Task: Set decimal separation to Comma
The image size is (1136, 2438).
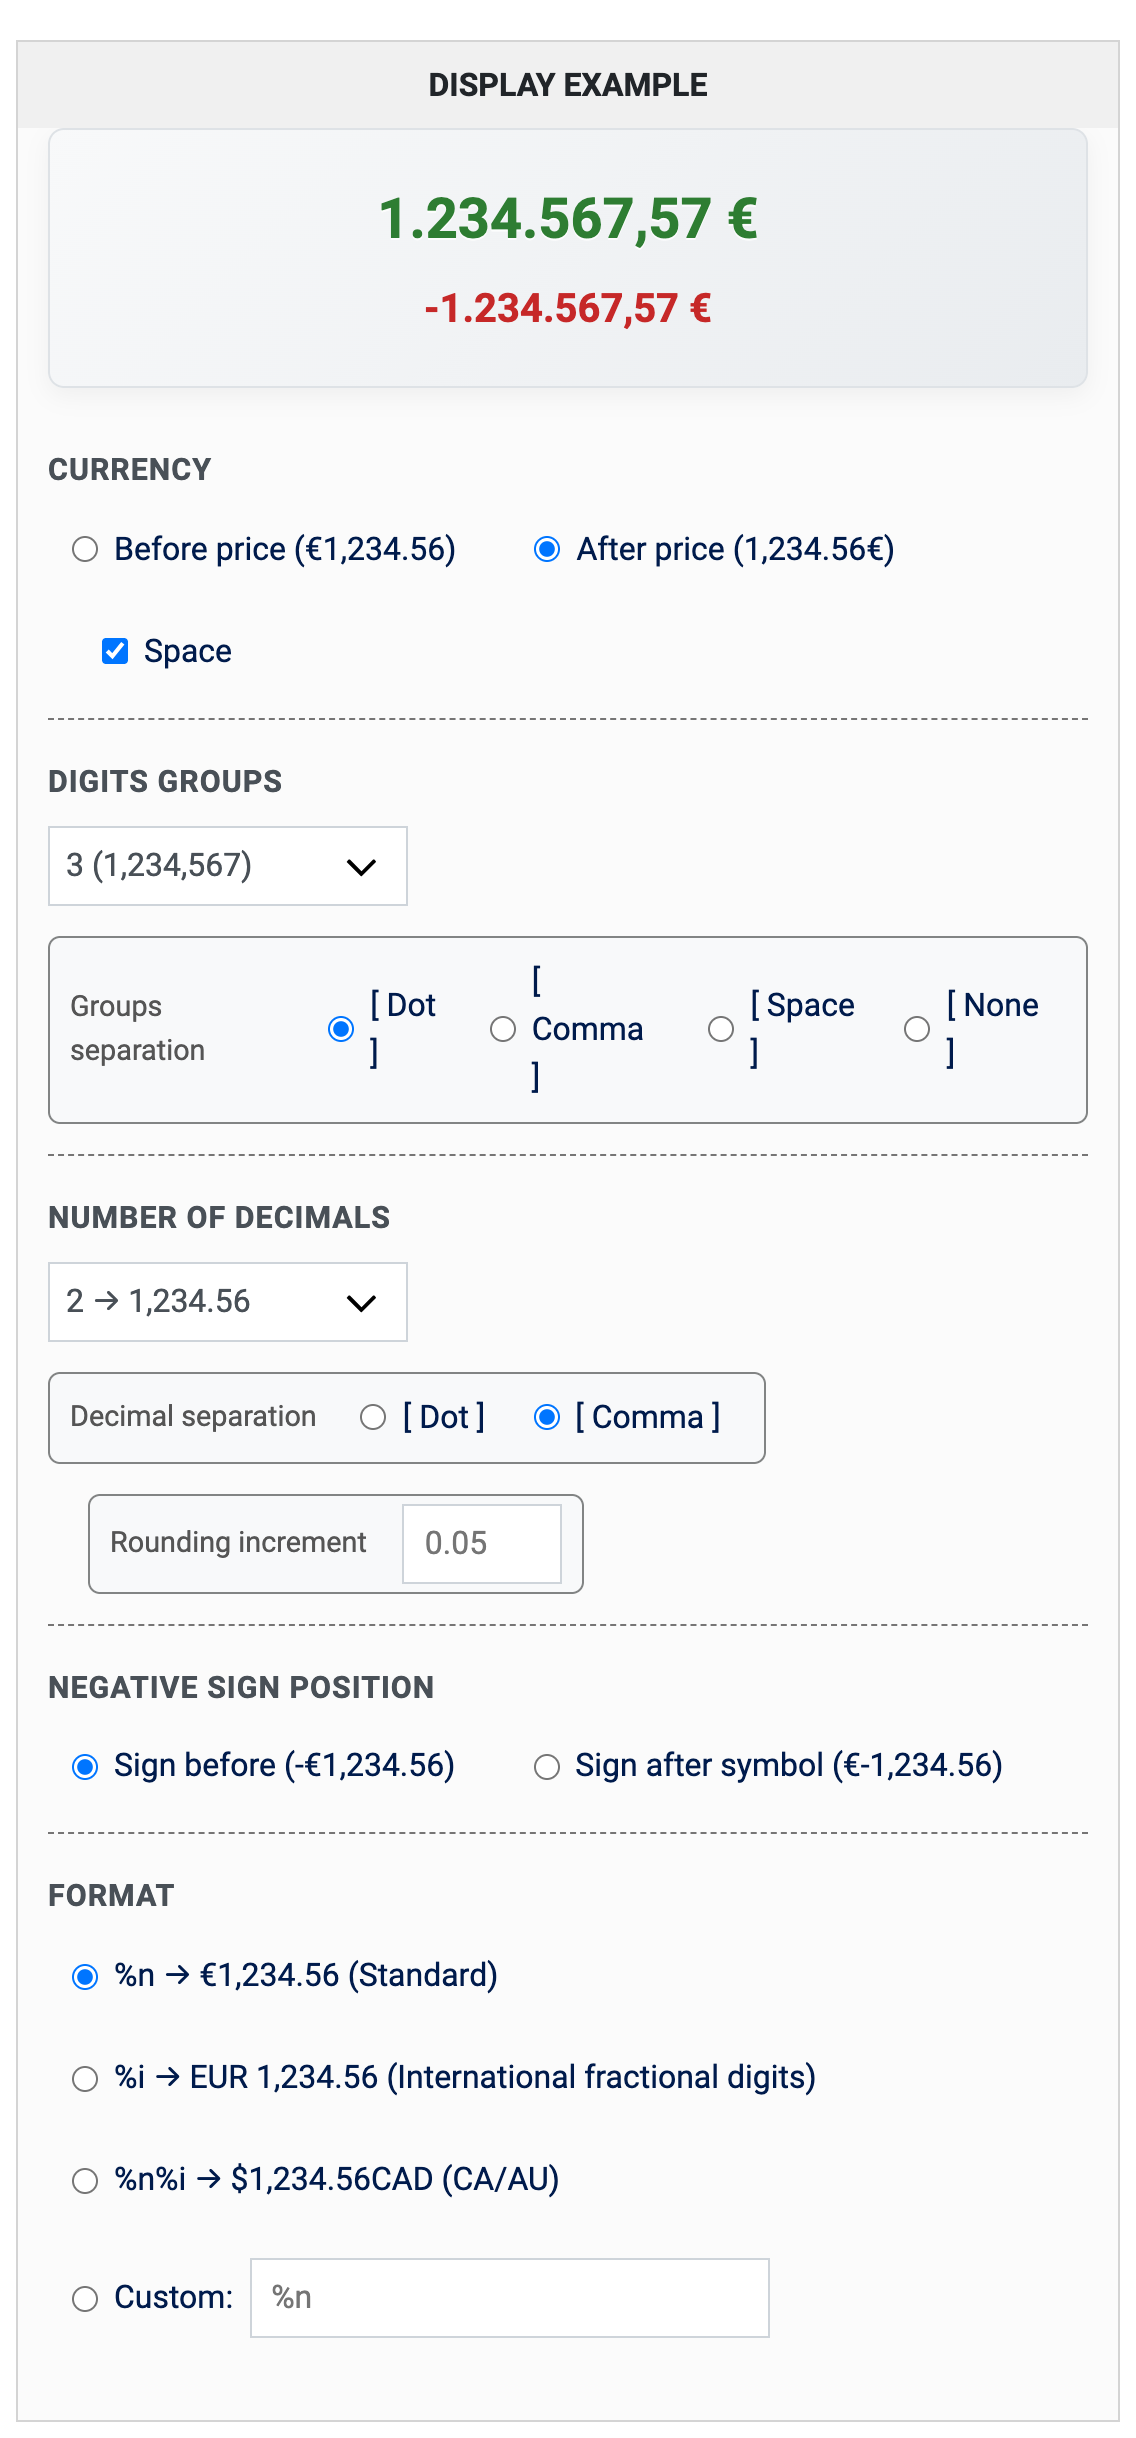Action: tap(547, 1417)
